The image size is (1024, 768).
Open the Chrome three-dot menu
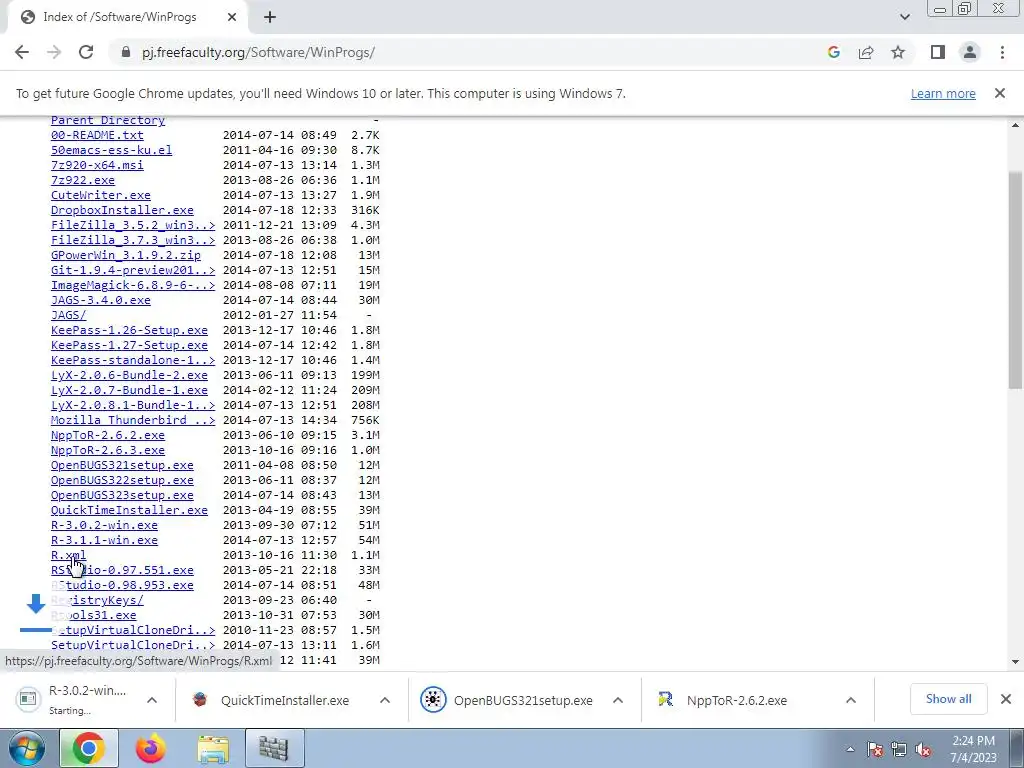(1002, 52)
